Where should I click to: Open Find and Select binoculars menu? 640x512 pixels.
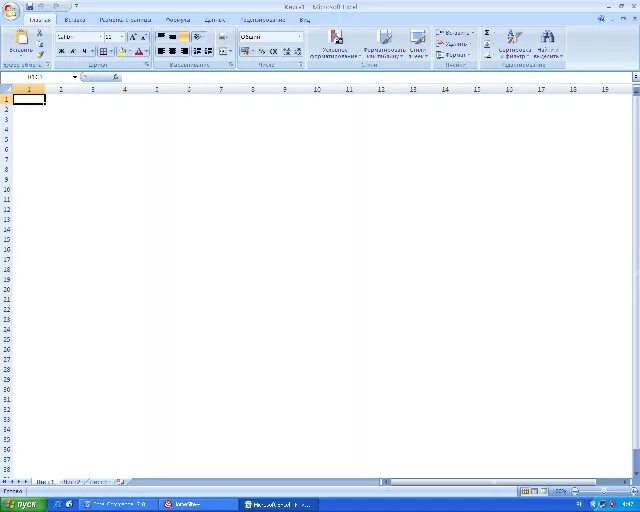[x=548, y=44]
